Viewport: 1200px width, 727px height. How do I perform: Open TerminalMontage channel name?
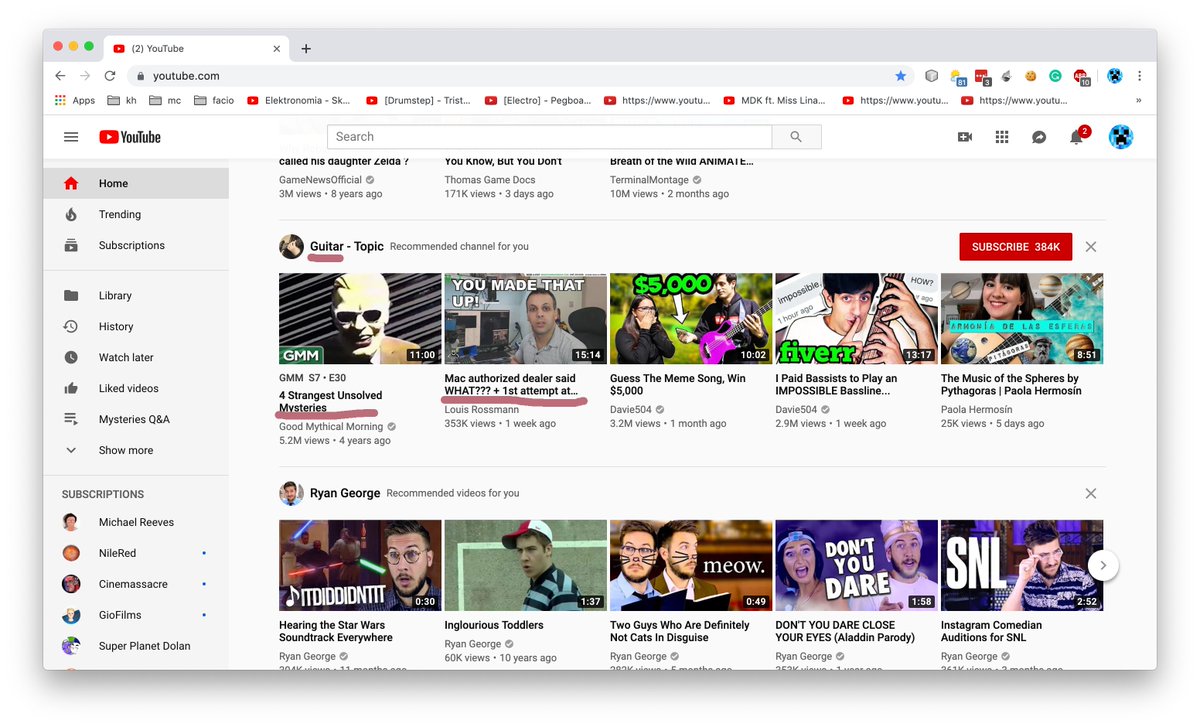tap(650, 180)
